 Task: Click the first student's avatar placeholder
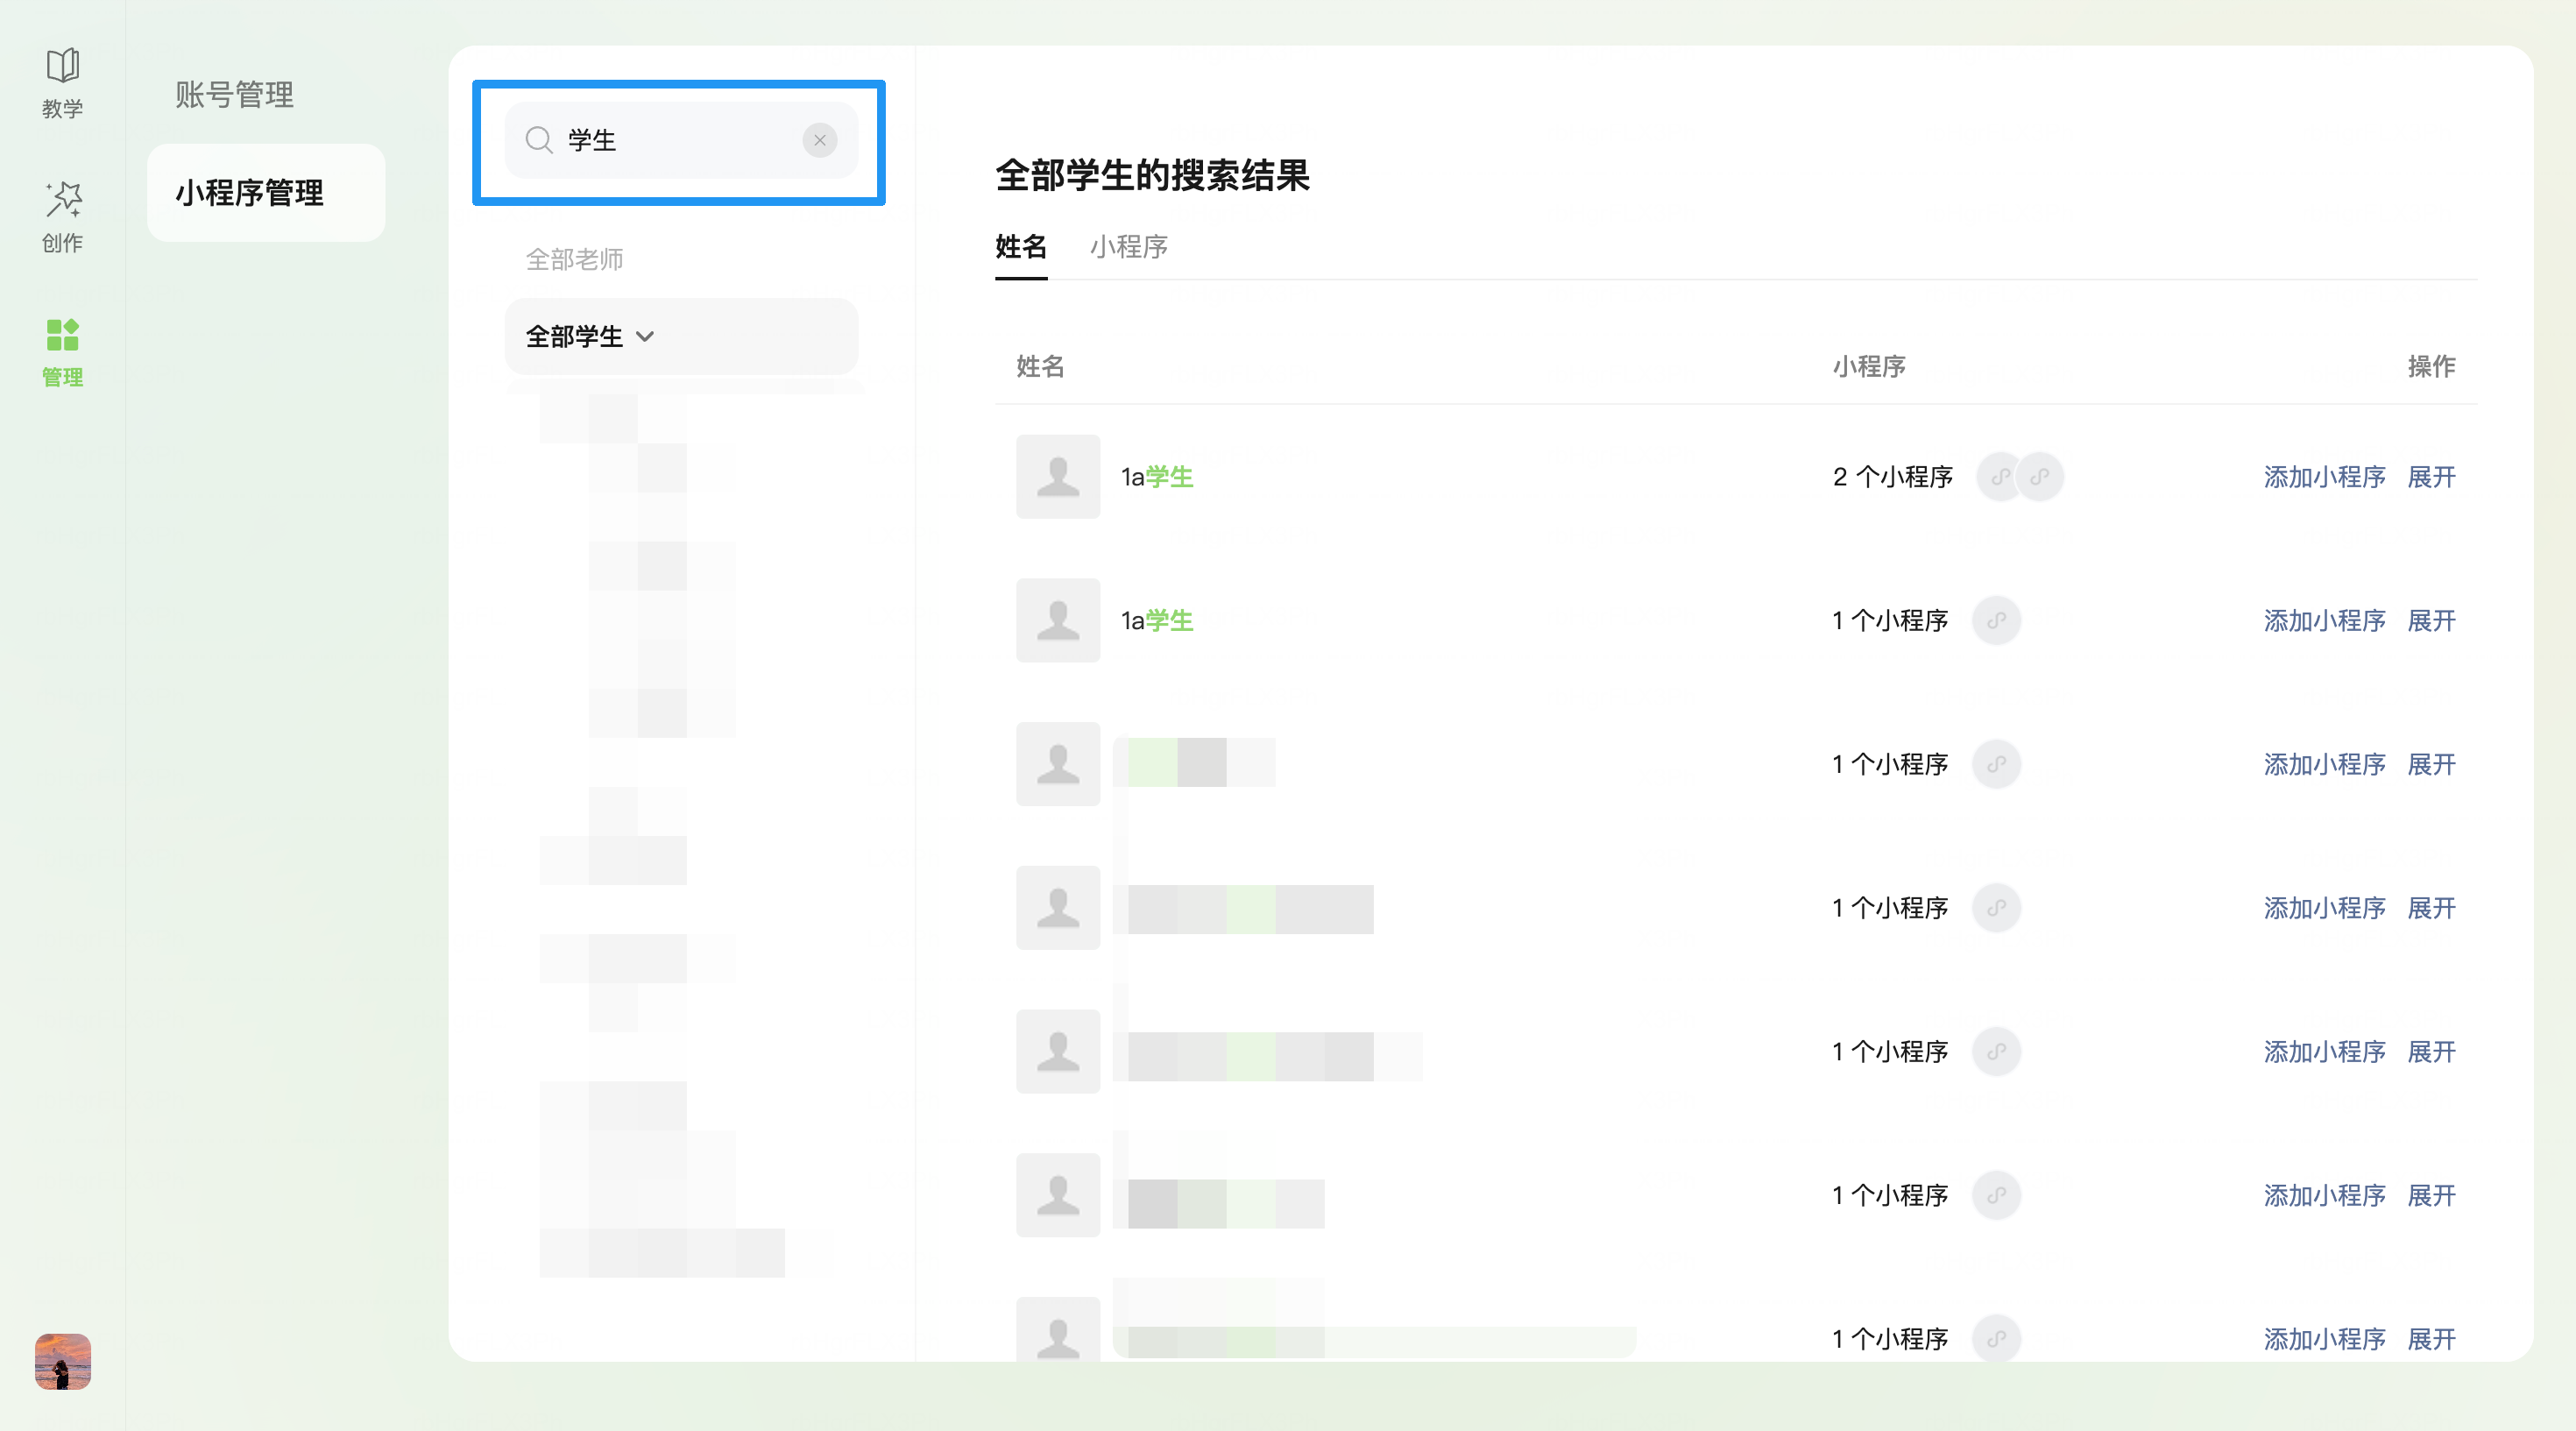coord(1058,477)
